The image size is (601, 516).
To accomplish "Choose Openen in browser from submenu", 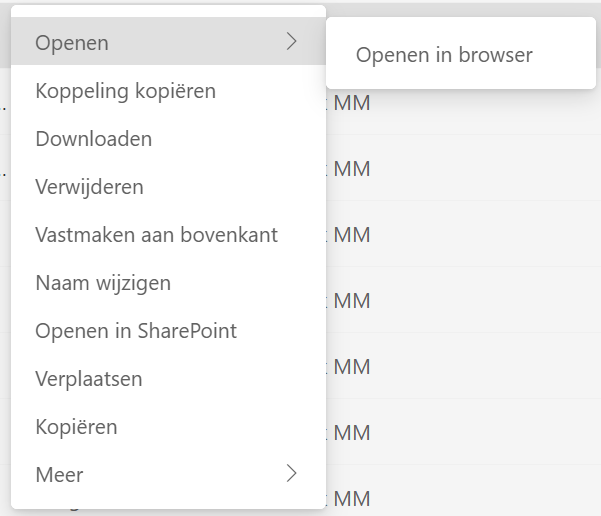I will 444,55.
